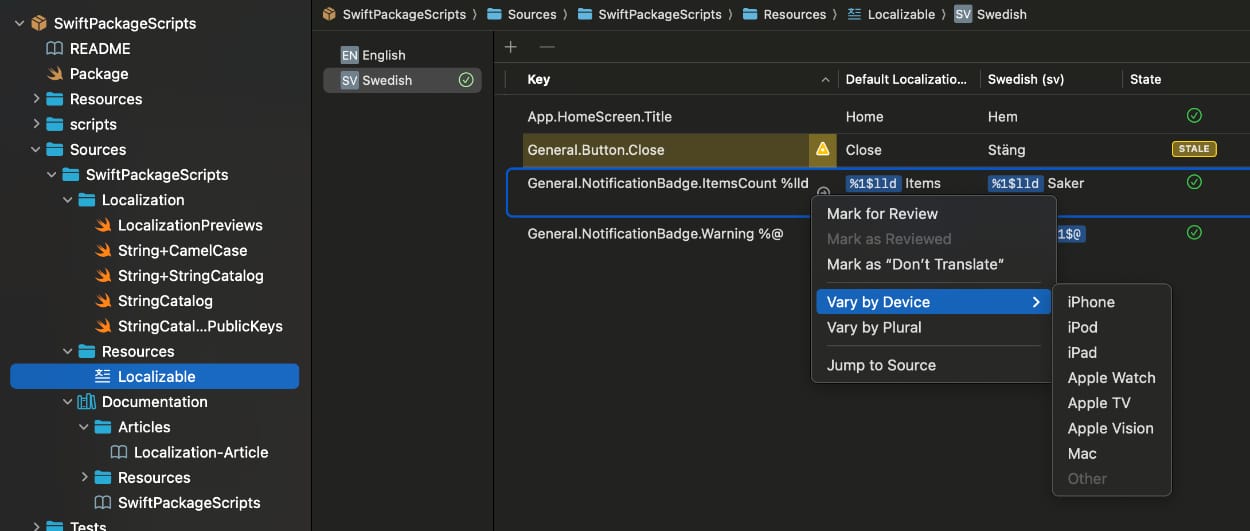The height and width of the screenshot is (531, 1250).
Task: Click the SwiftPackageScripts project package icon
Action: pyautogui.click(x=39, y=23)
